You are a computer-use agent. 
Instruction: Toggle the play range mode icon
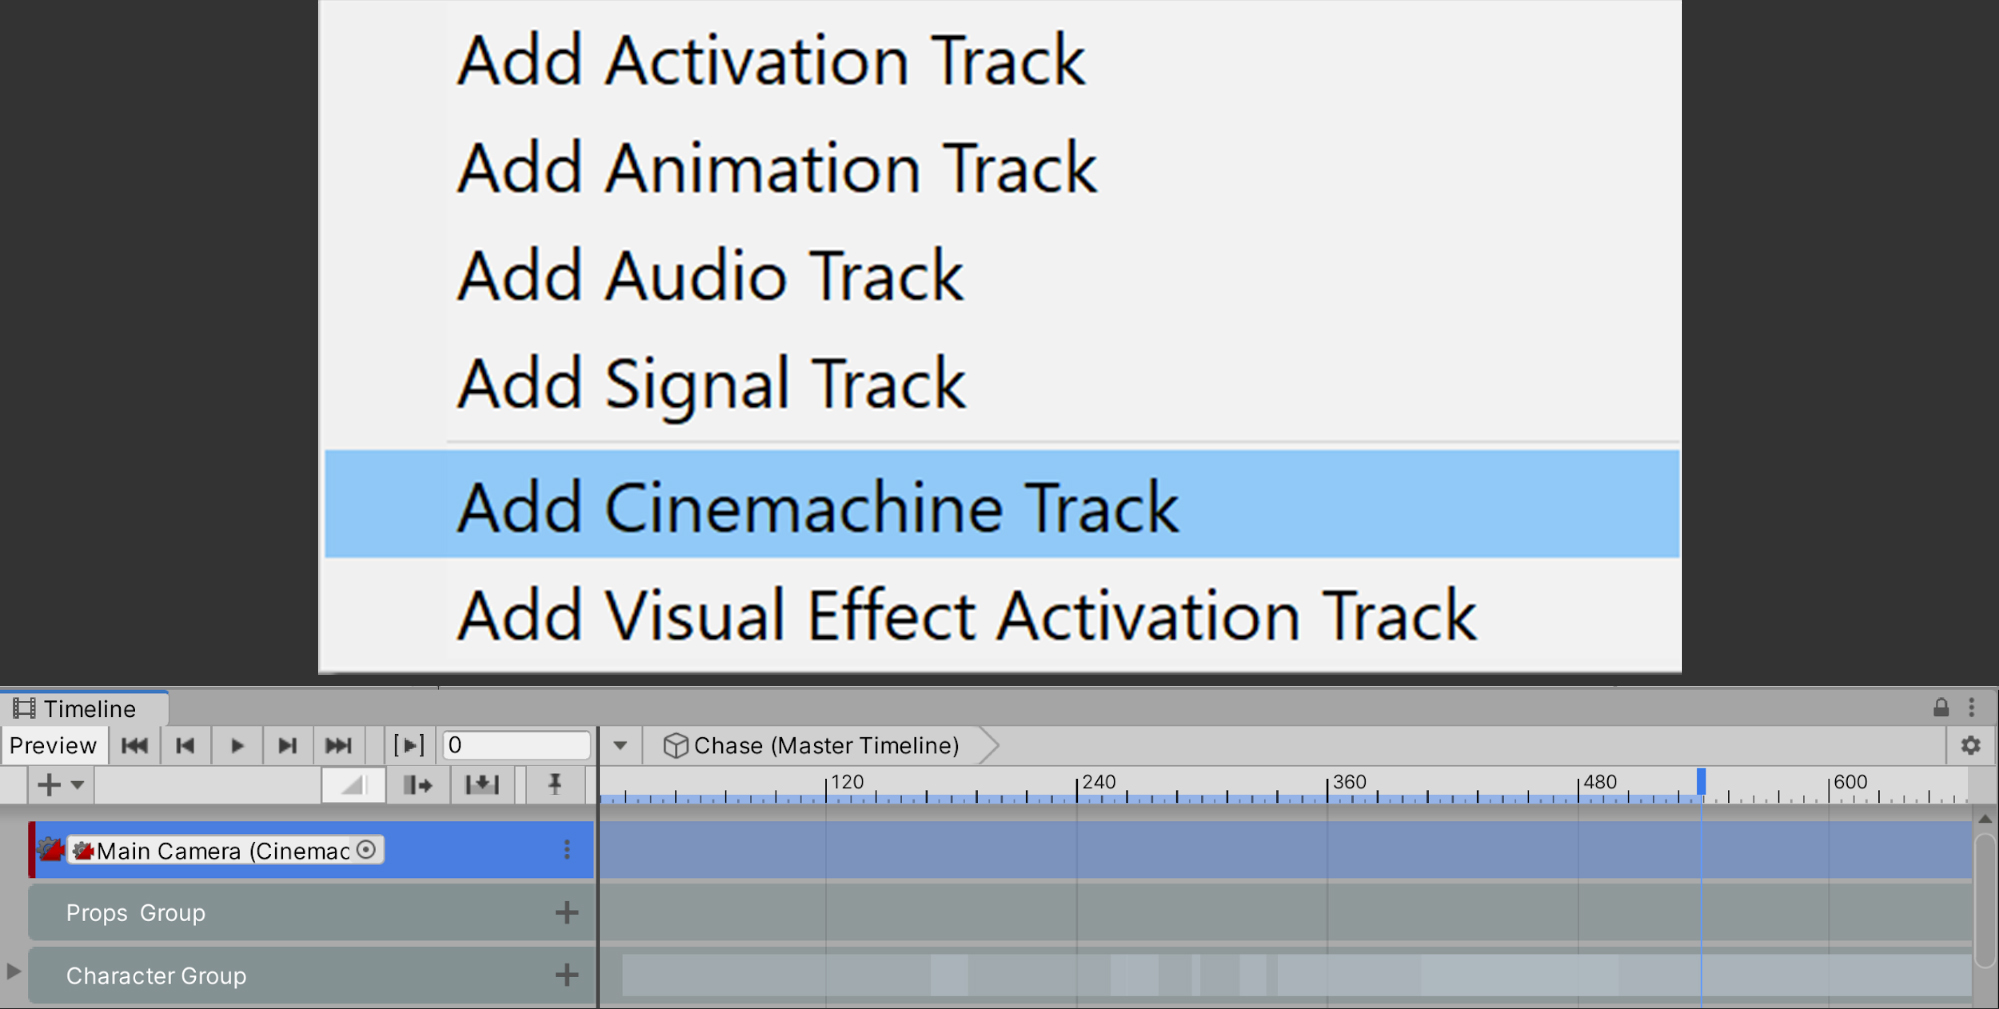click(409, 746)
